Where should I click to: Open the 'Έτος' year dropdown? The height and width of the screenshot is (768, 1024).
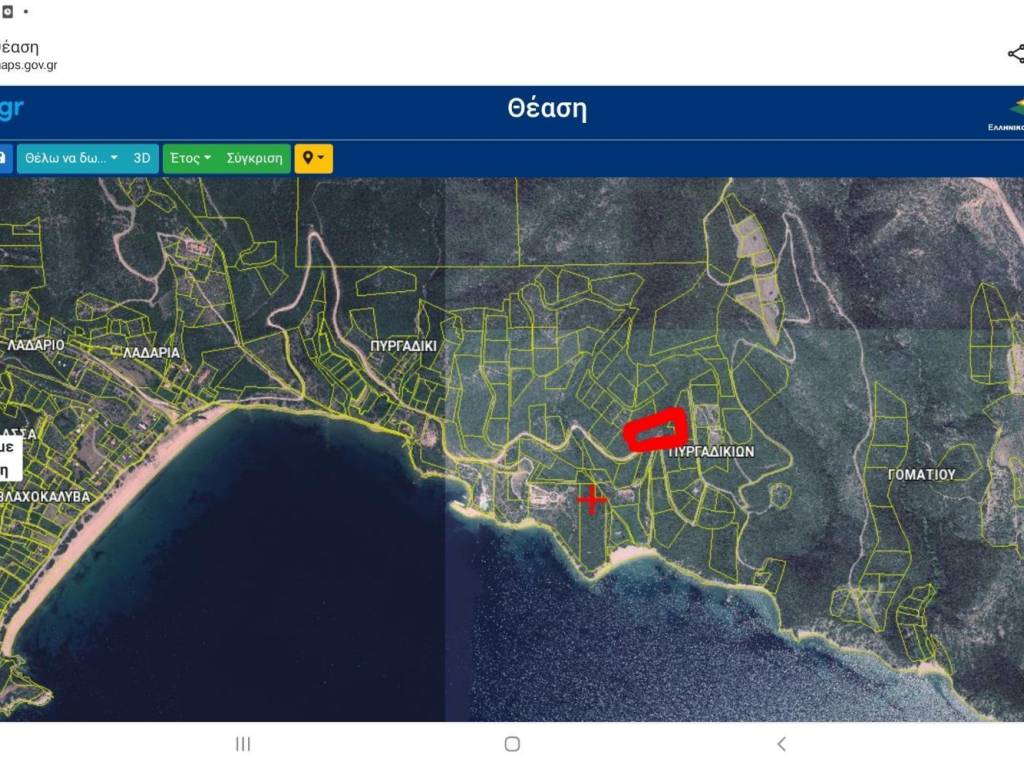coord(190,158)
